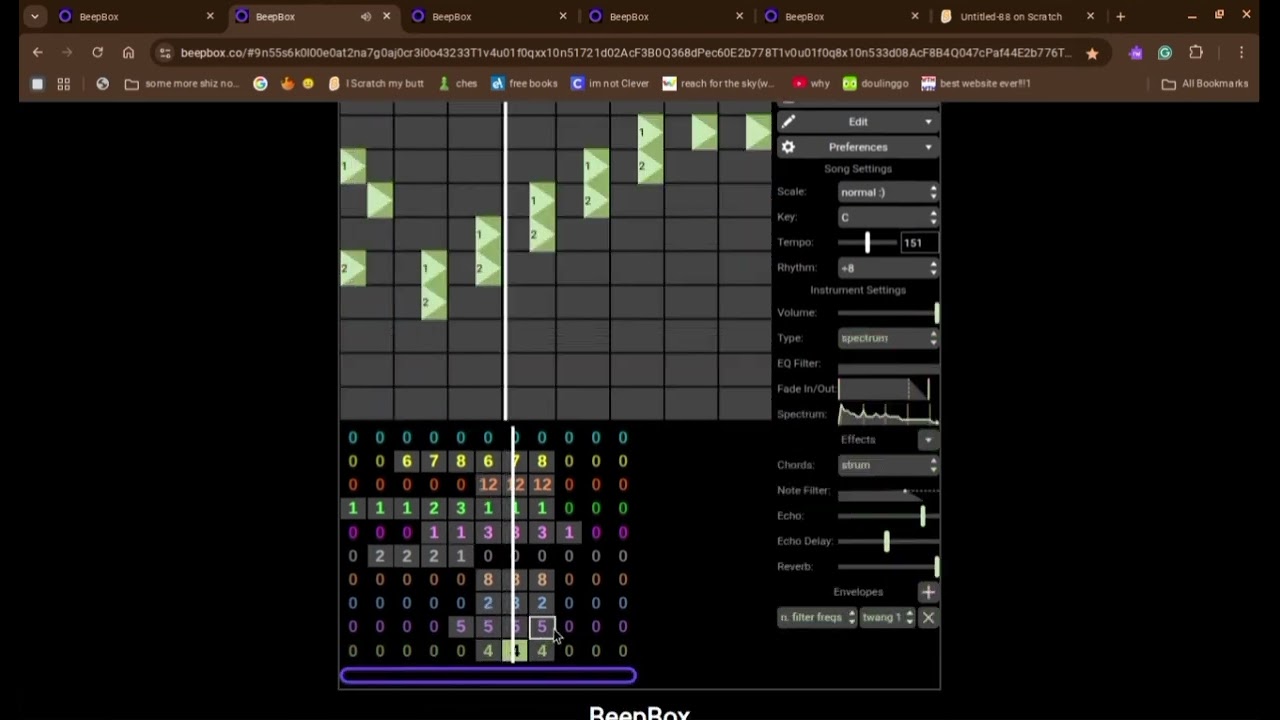Open a new browser tab
1280x720 pixels.
pyautogui.click(x=1120, y=16)
